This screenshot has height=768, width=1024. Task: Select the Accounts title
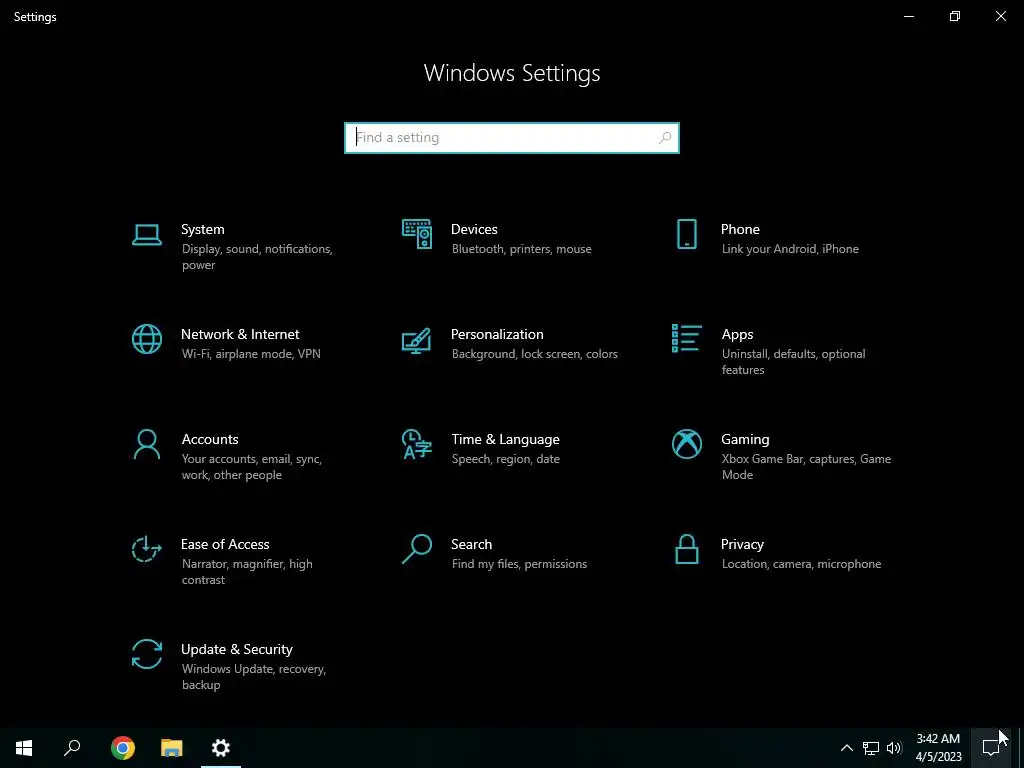(210, 440)
